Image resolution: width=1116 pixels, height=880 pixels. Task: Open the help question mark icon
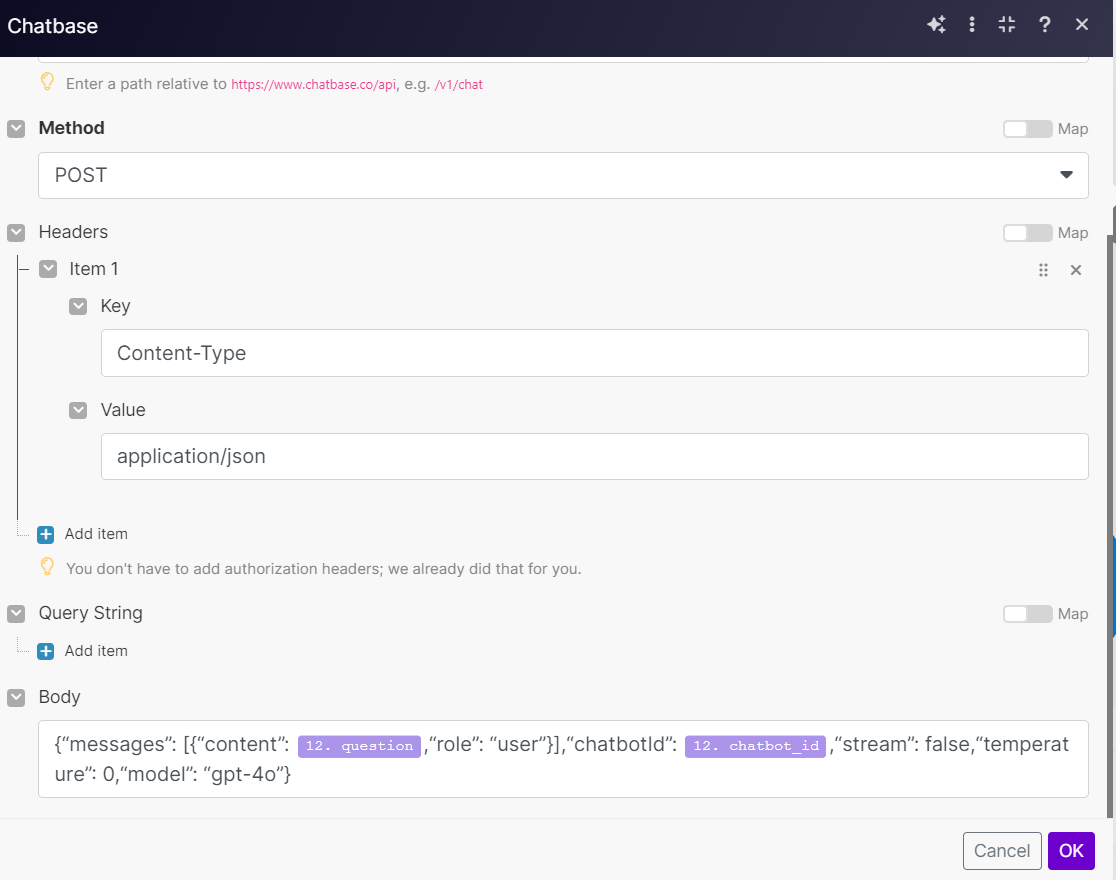1045,25
